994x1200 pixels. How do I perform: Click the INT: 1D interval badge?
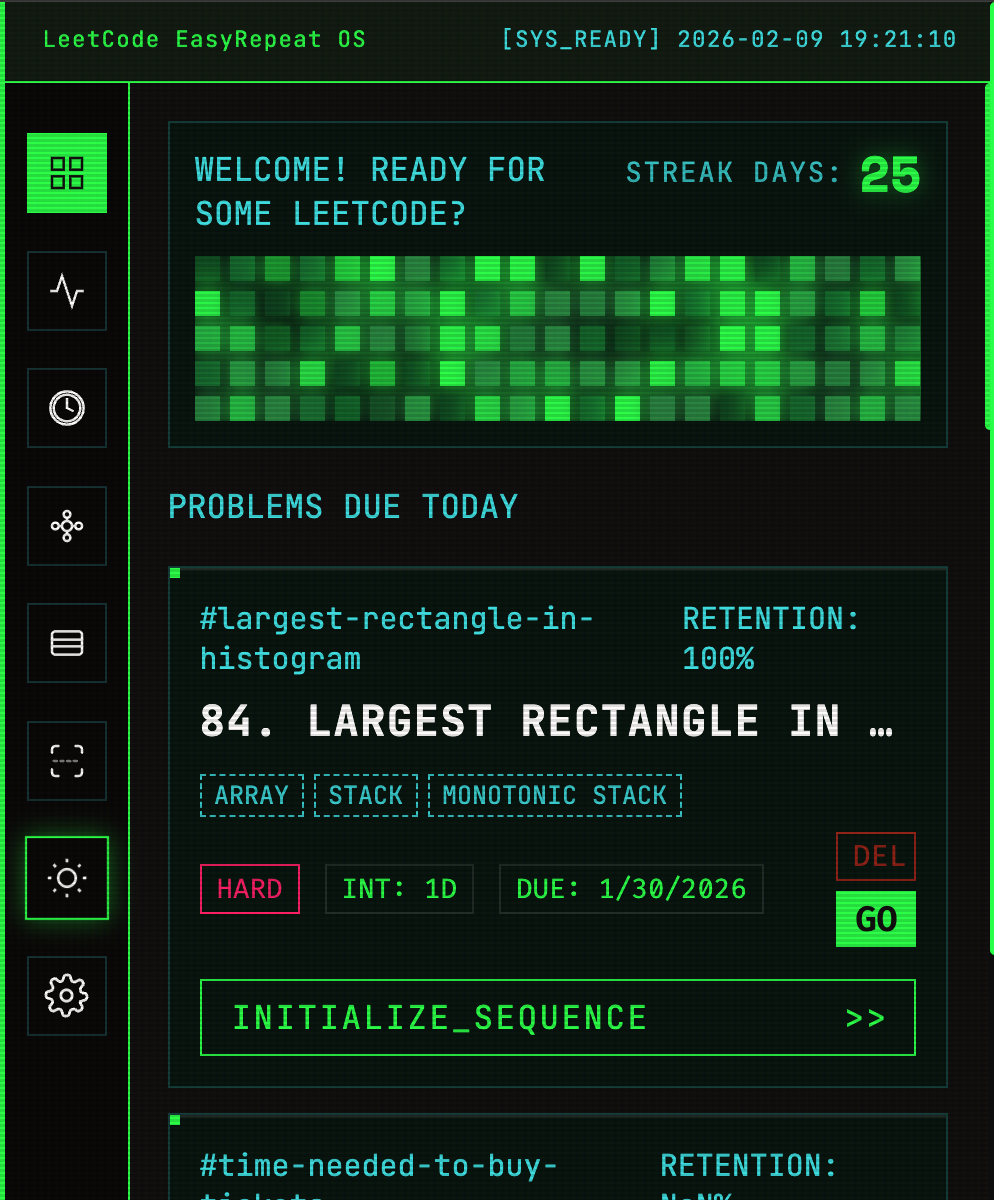[x=399, y=889]
